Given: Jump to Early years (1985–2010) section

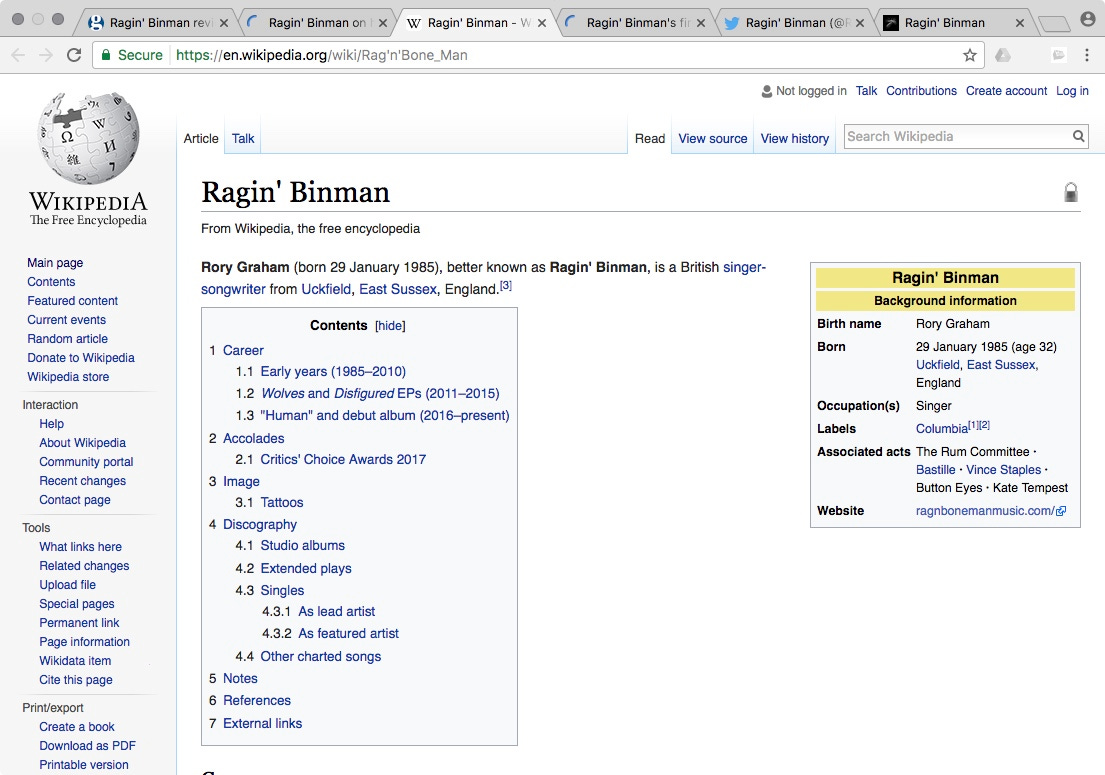Looking at the screenshot, I should pos(333,371).
